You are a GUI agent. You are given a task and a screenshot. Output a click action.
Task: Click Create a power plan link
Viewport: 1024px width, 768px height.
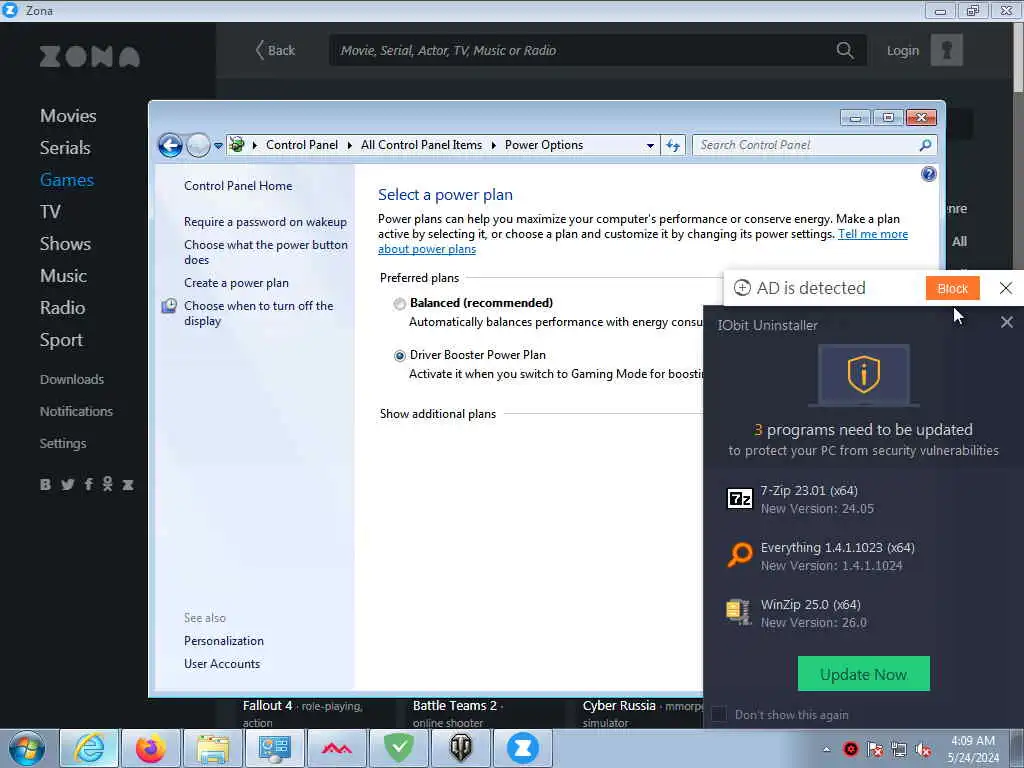pyautogui.click(x=236, y=283)
